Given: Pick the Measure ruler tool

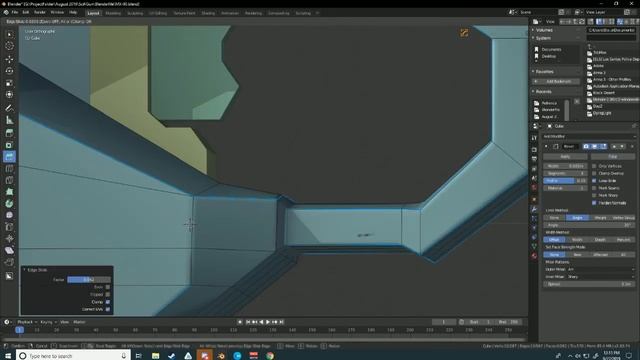Looking at the screenshot, I should 9,120.
